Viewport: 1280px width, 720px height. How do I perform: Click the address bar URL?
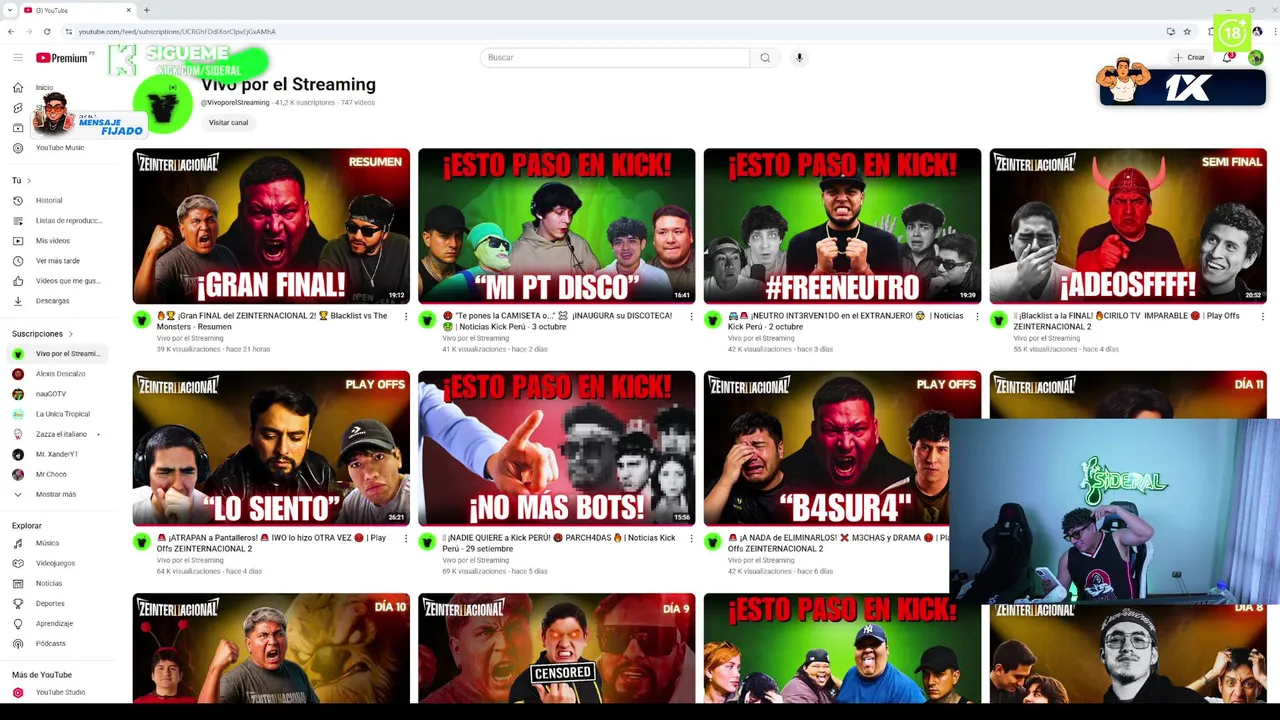(177, 31)
